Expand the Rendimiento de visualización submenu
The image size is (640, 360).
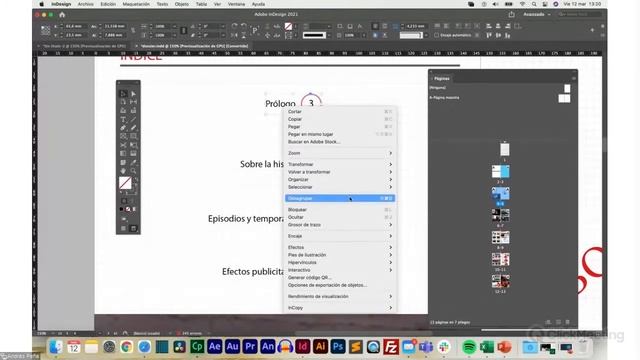pyautogui.click(x=340, y=297)
